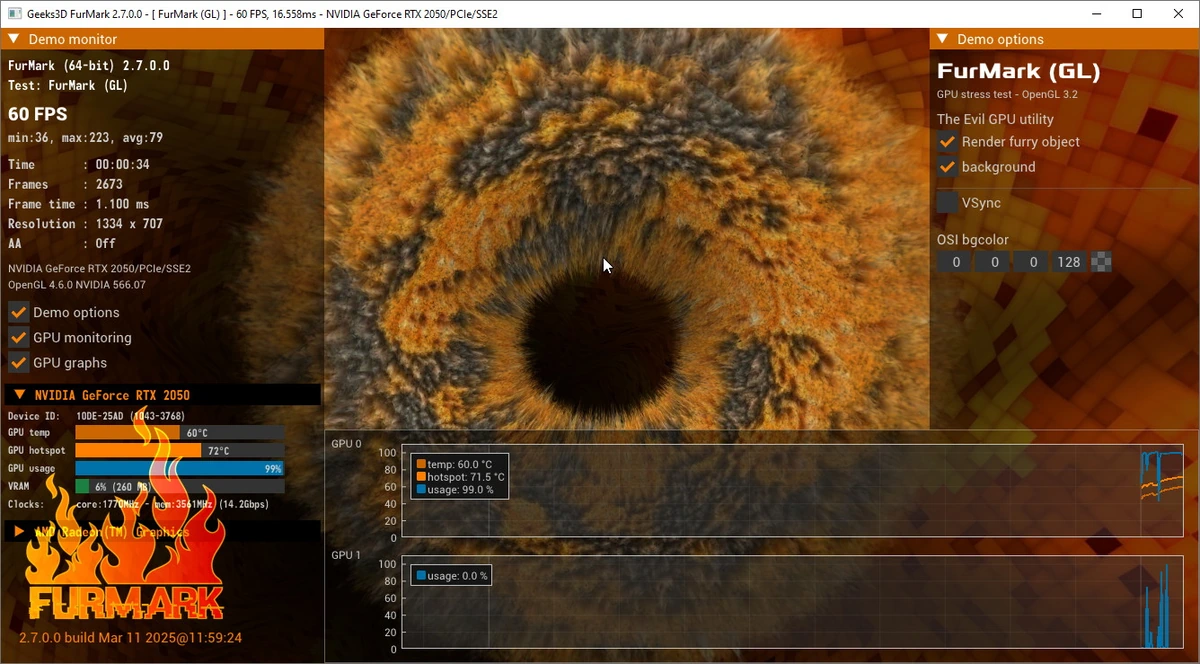Click the GPU usage bar showing 99%

[180, 469]
